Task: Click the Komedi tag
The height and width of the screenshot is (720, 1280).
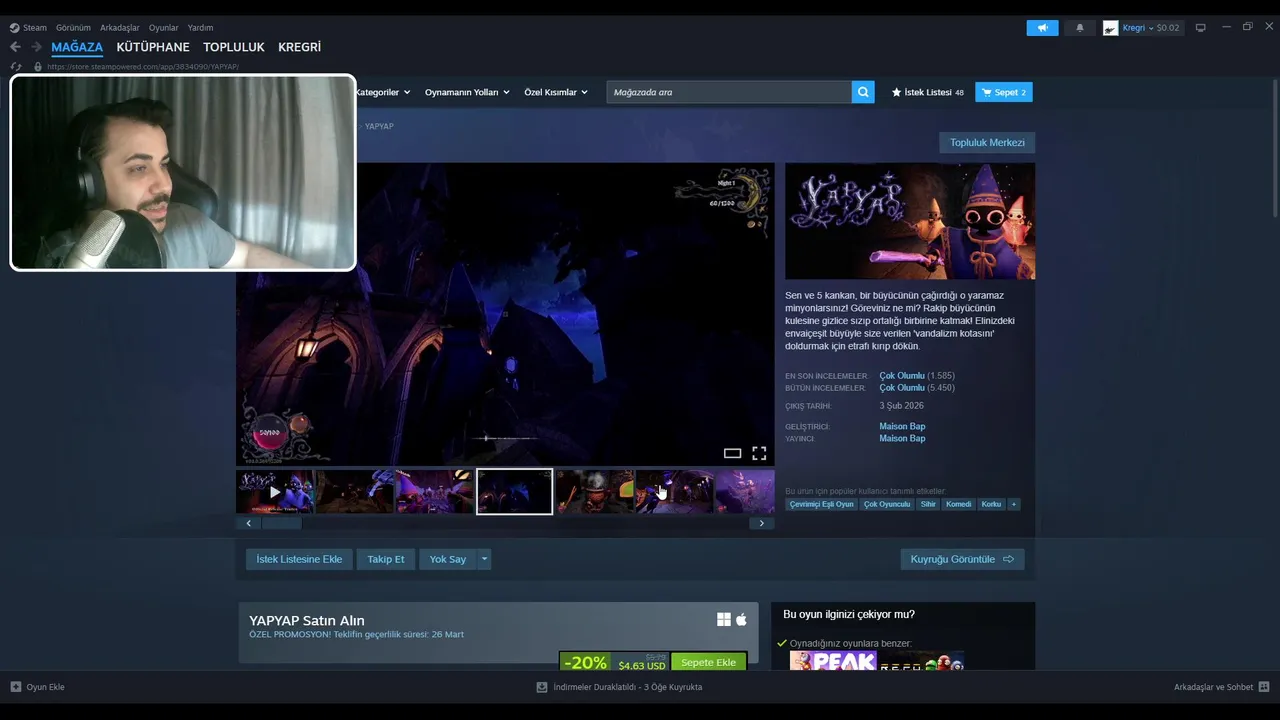Action: click(958, 504)
